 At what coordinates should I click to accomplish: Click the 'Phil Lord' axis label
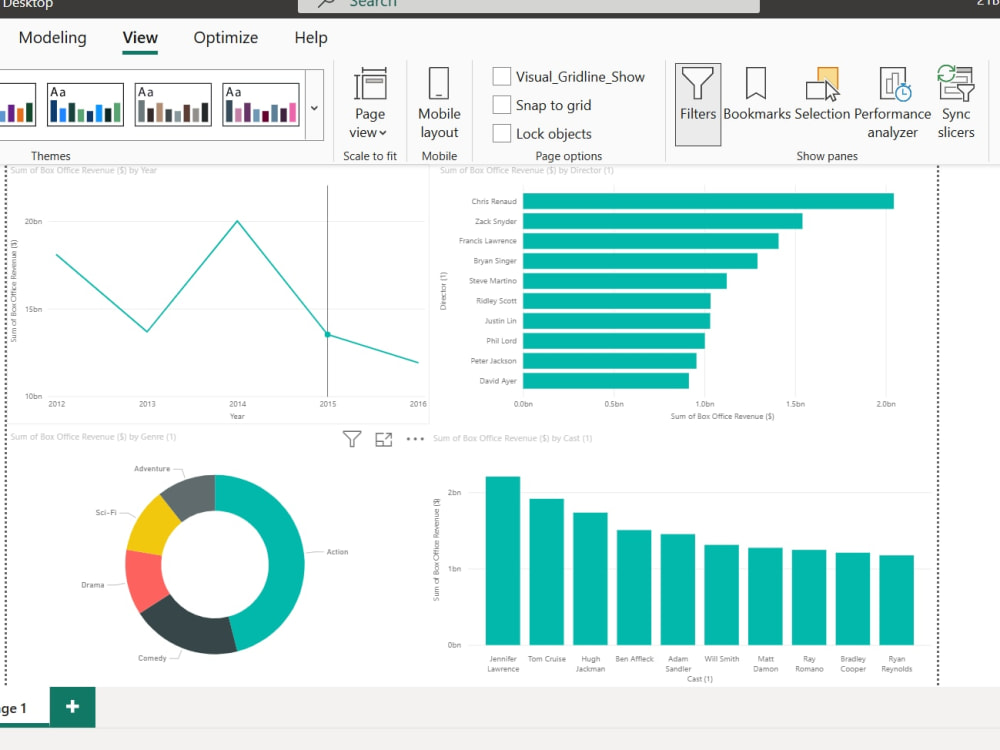coord(501,341)
